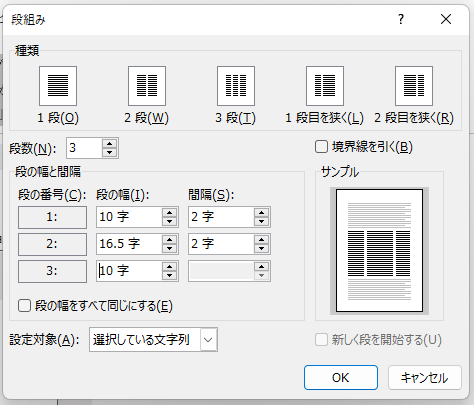Screen dimensions: 474x405
Task: Open the 設定対象 dropdown list
Action: pyautogui.click(x=208, y=340)
